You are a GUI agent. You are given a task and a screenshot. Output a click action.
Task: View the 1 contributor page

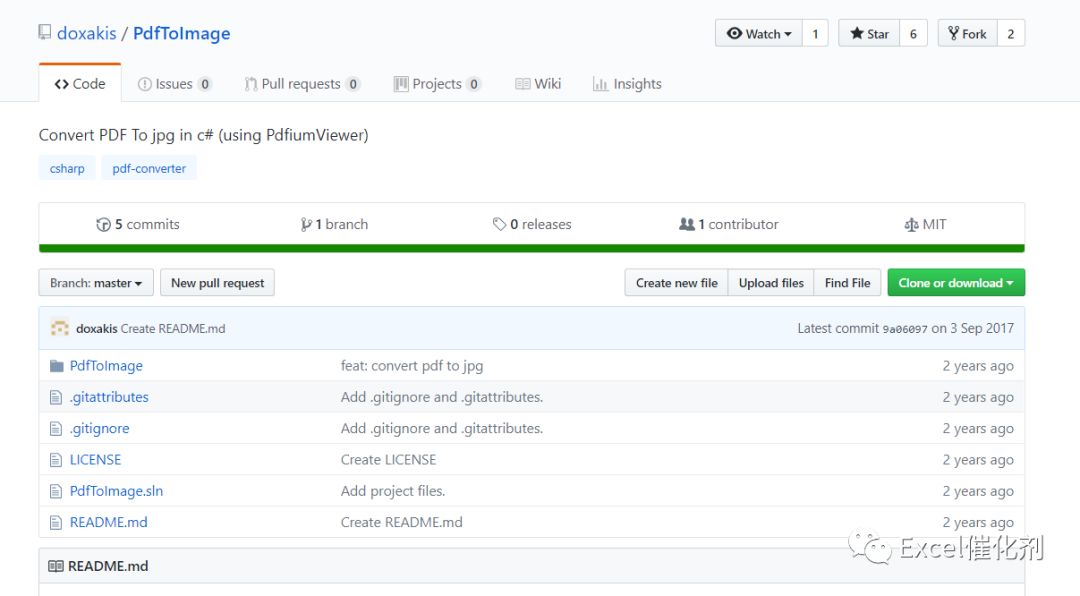coord(729,225)
